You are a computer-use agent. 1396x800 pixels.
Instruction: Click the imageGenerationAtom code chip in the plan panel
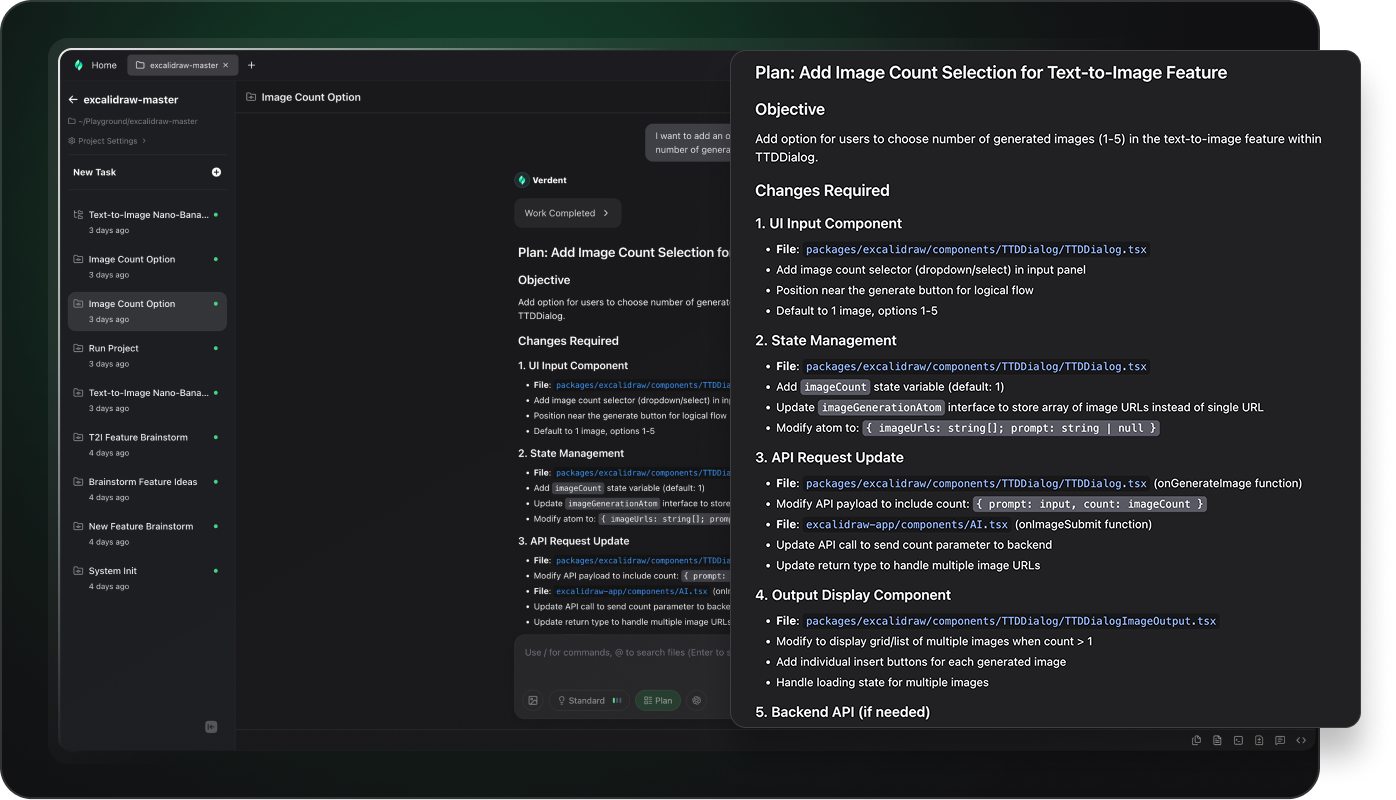click(x=881, y=408)
